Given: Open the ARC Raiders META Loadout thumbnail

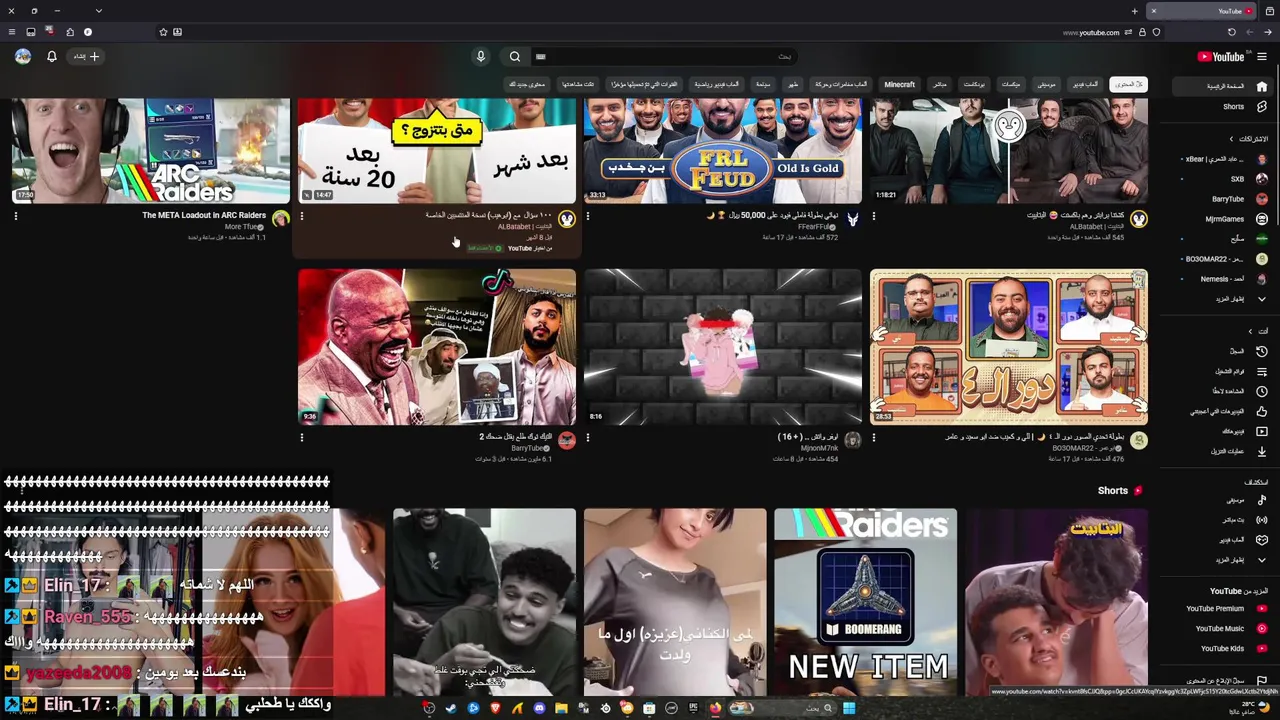Looking at the screenshot, I should tap(150, 150).
